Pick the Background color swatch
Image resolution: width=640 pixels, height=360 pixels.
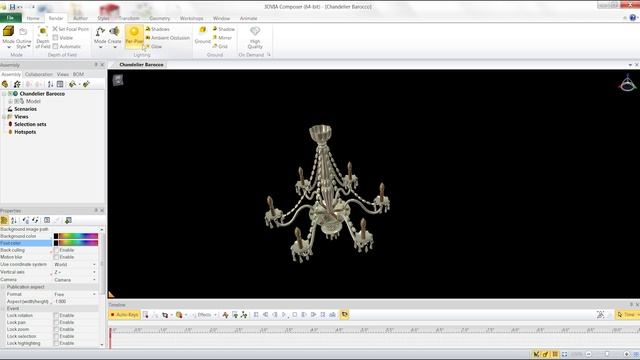76,236
